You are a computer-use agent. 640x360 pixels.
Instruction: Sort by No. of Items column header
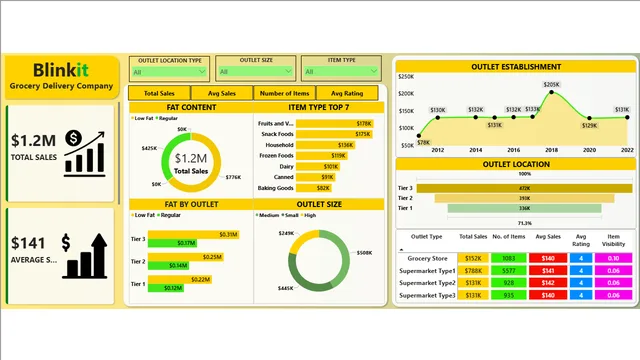(x=509, y=236)
